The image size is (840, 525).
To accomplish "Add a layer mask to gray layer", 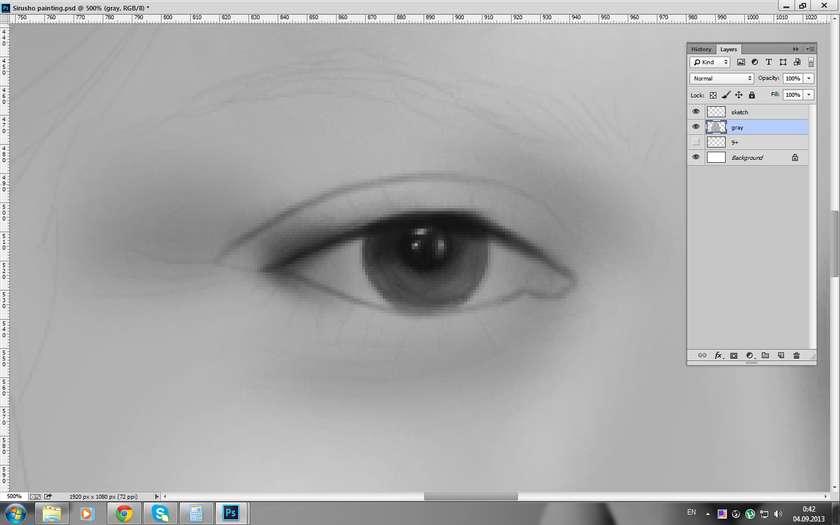I will tap(733, 355).
